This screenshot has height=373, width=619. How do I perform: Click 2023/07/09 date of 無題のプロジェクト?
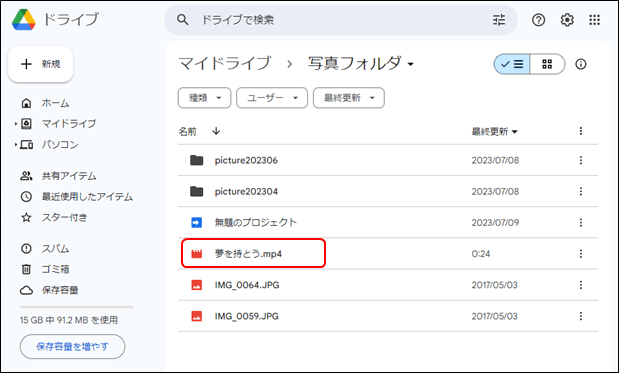tap(495, 223)
